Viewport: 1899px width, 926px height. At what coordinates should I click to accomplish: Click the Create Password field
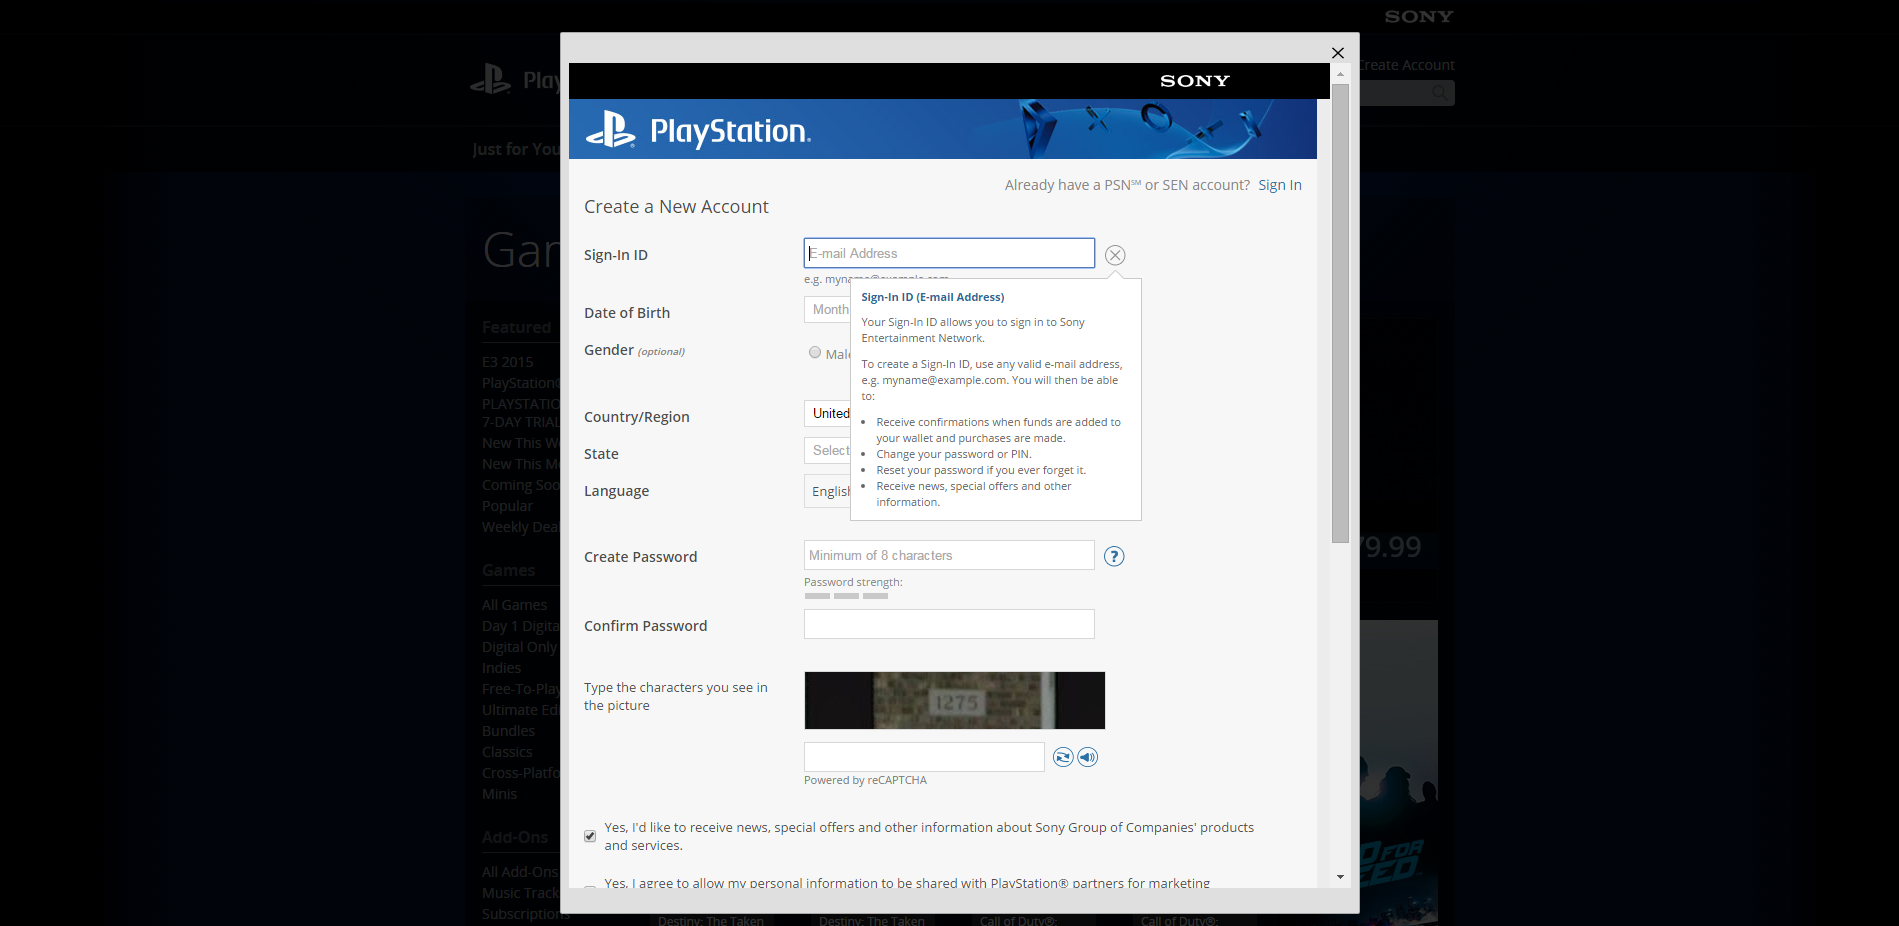[x=949, y=555]
